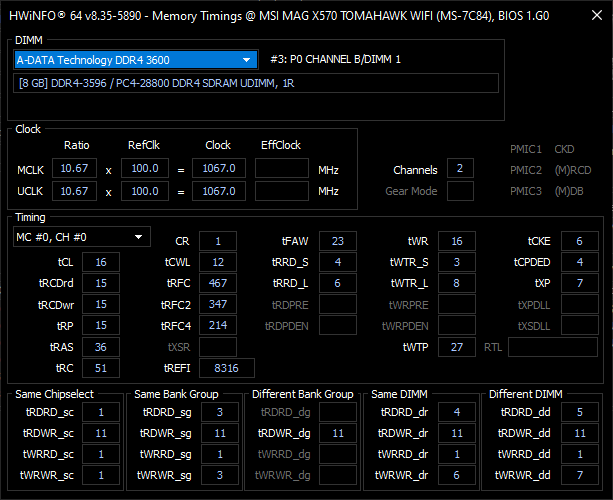Viewport: 613px width, 500px height.
Task: Click the 'Same Bank Group' group heading
Action: [176, 394]
